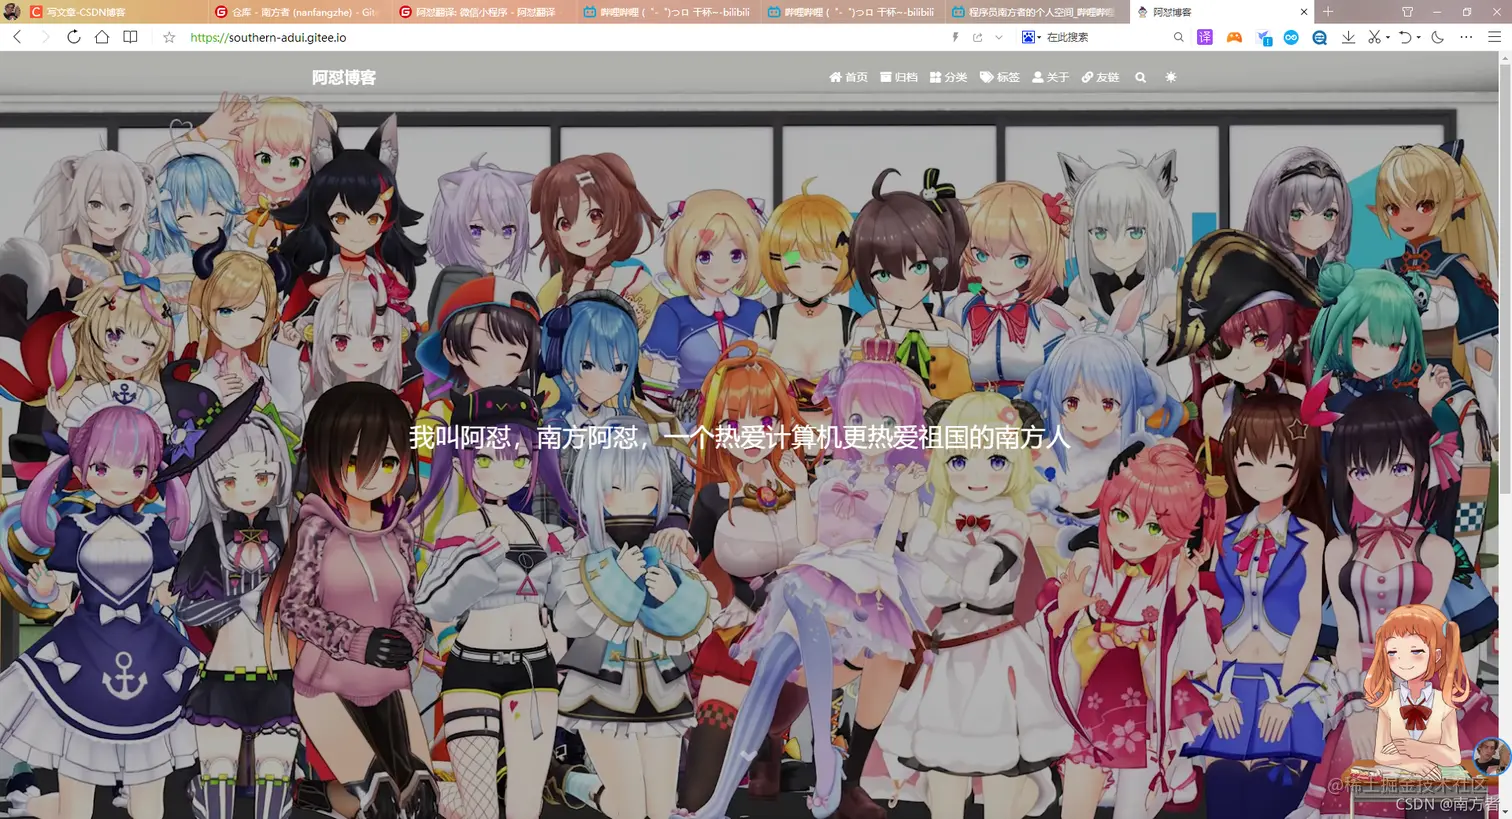Expand the address bar chevron dropdown
1512x819 pixels.
point(998,37)
